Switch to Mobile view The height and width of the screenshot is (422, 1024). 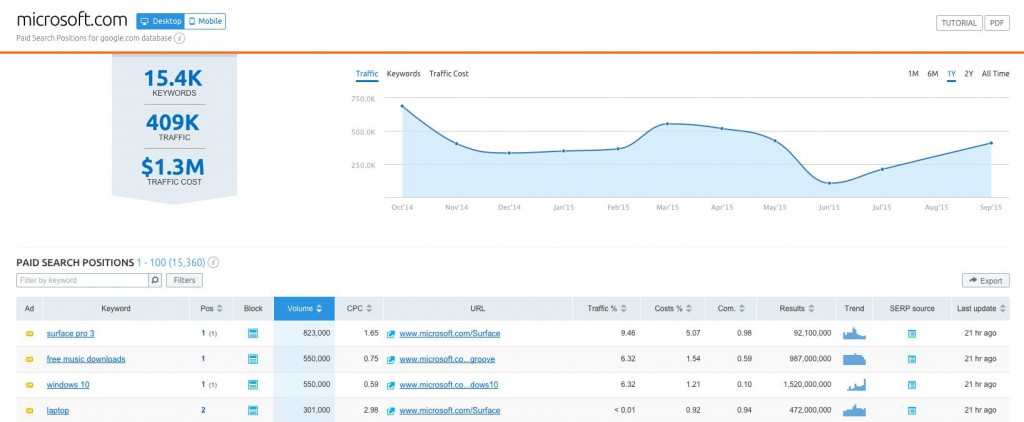click(x=205, y=21)
